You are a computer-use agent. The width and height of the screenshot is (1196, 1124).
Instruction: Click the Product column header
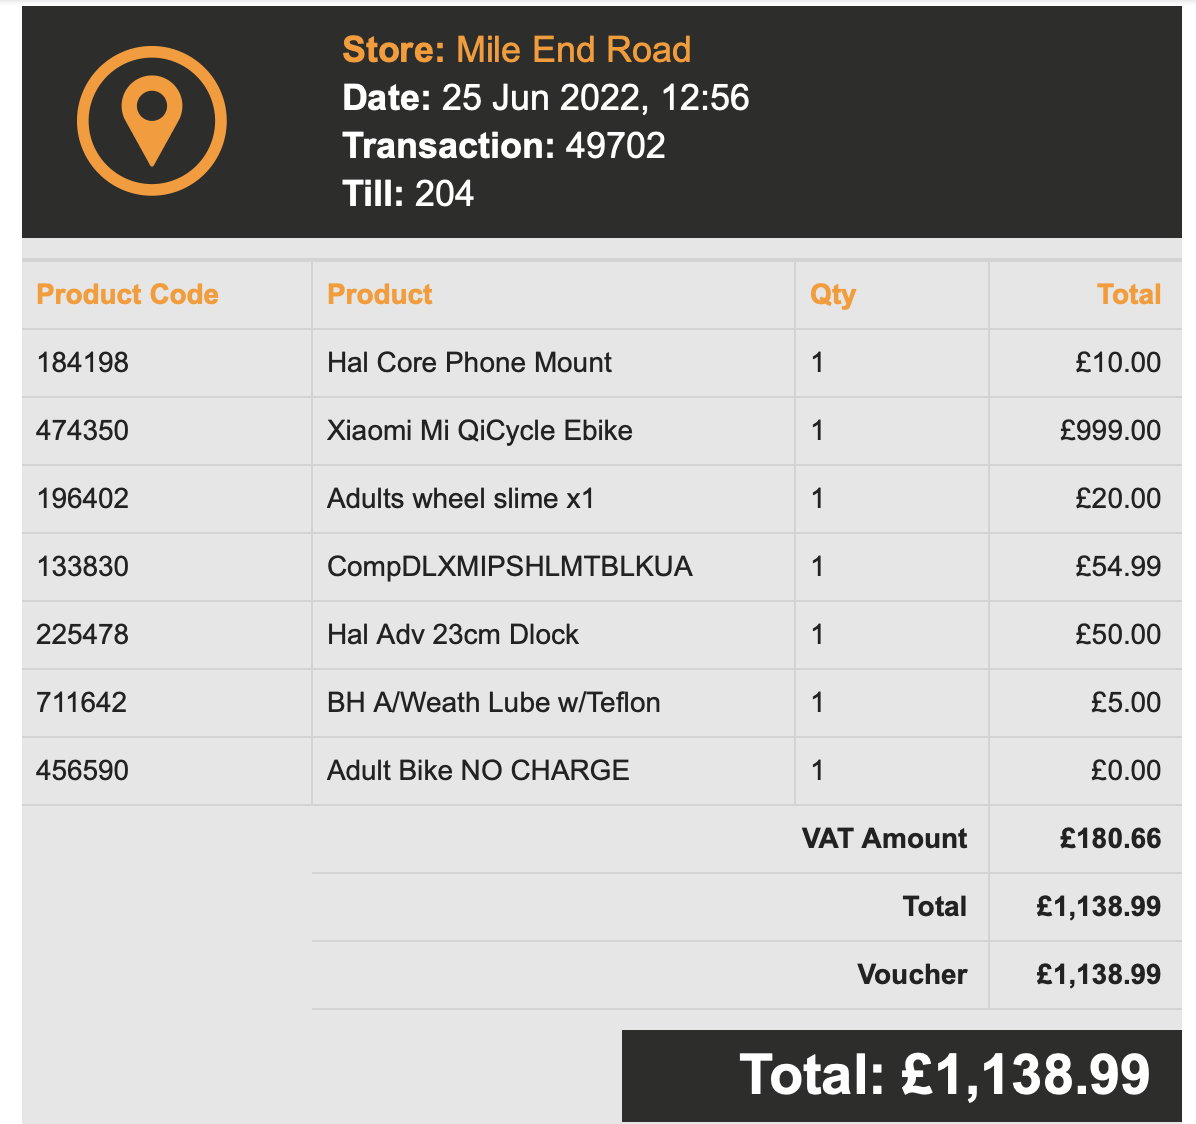click(380, 295)
